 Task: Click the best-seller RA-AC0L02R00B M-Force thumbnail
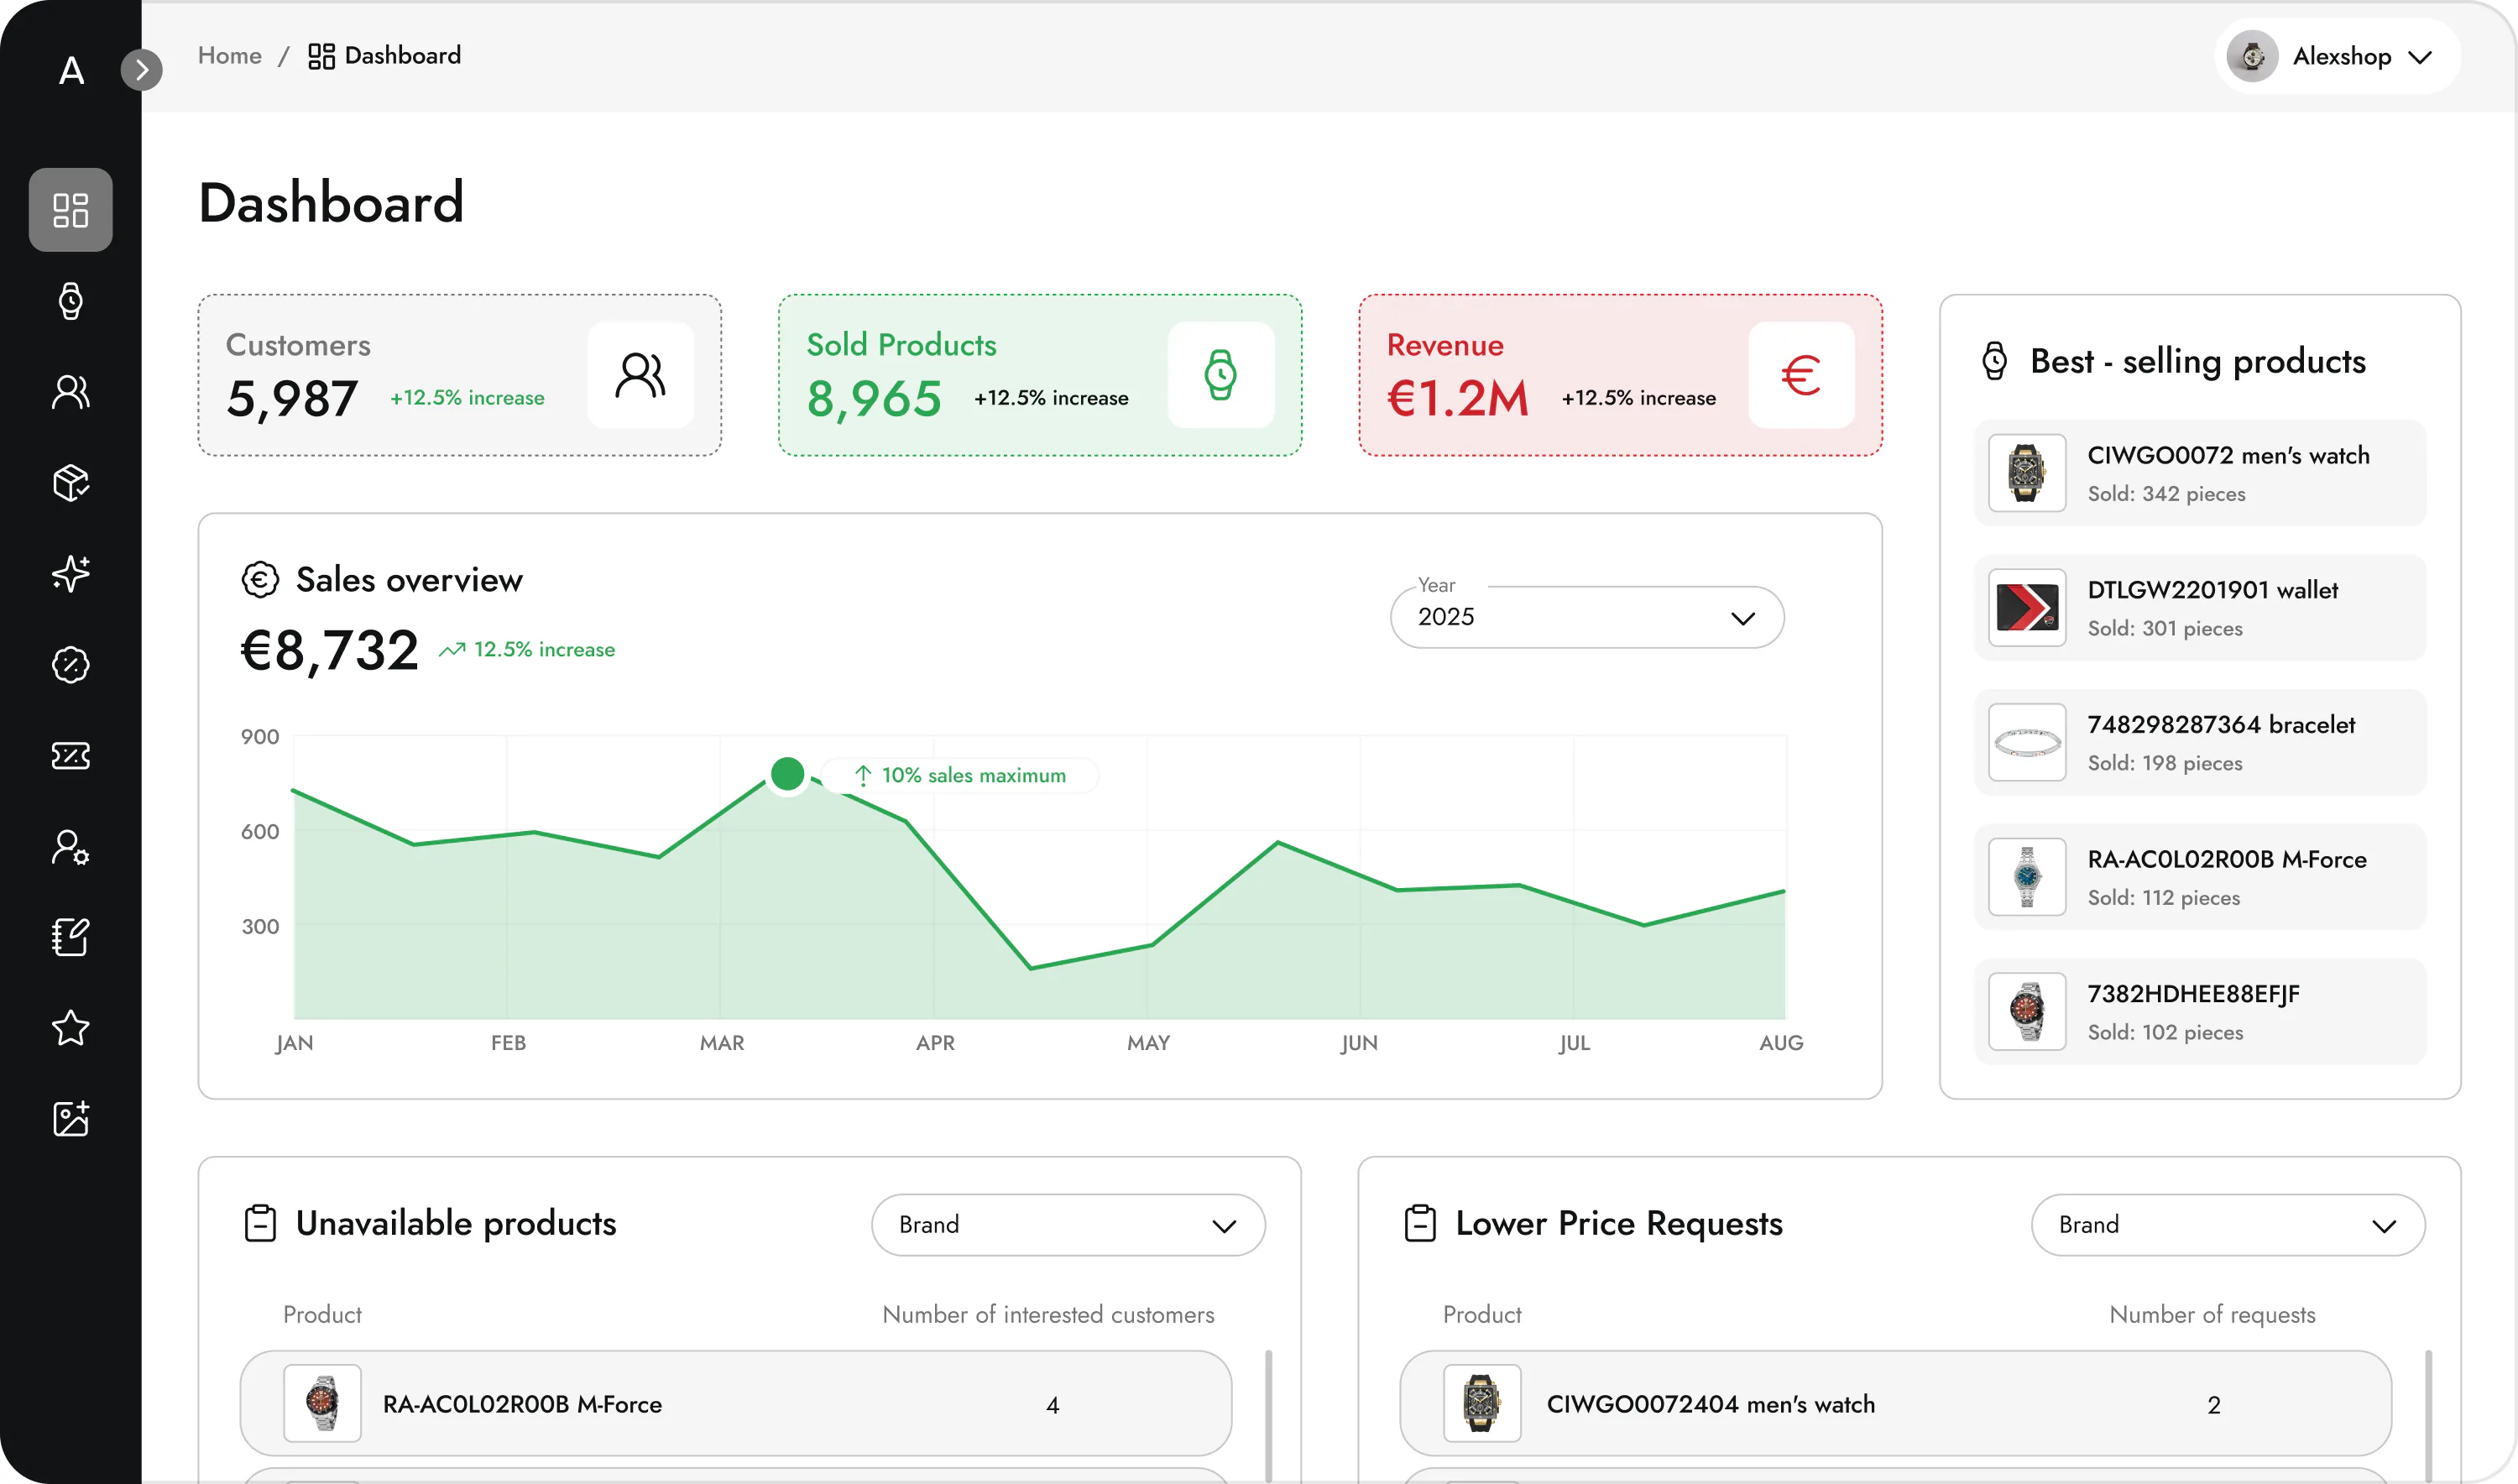tap(2027, 877)
